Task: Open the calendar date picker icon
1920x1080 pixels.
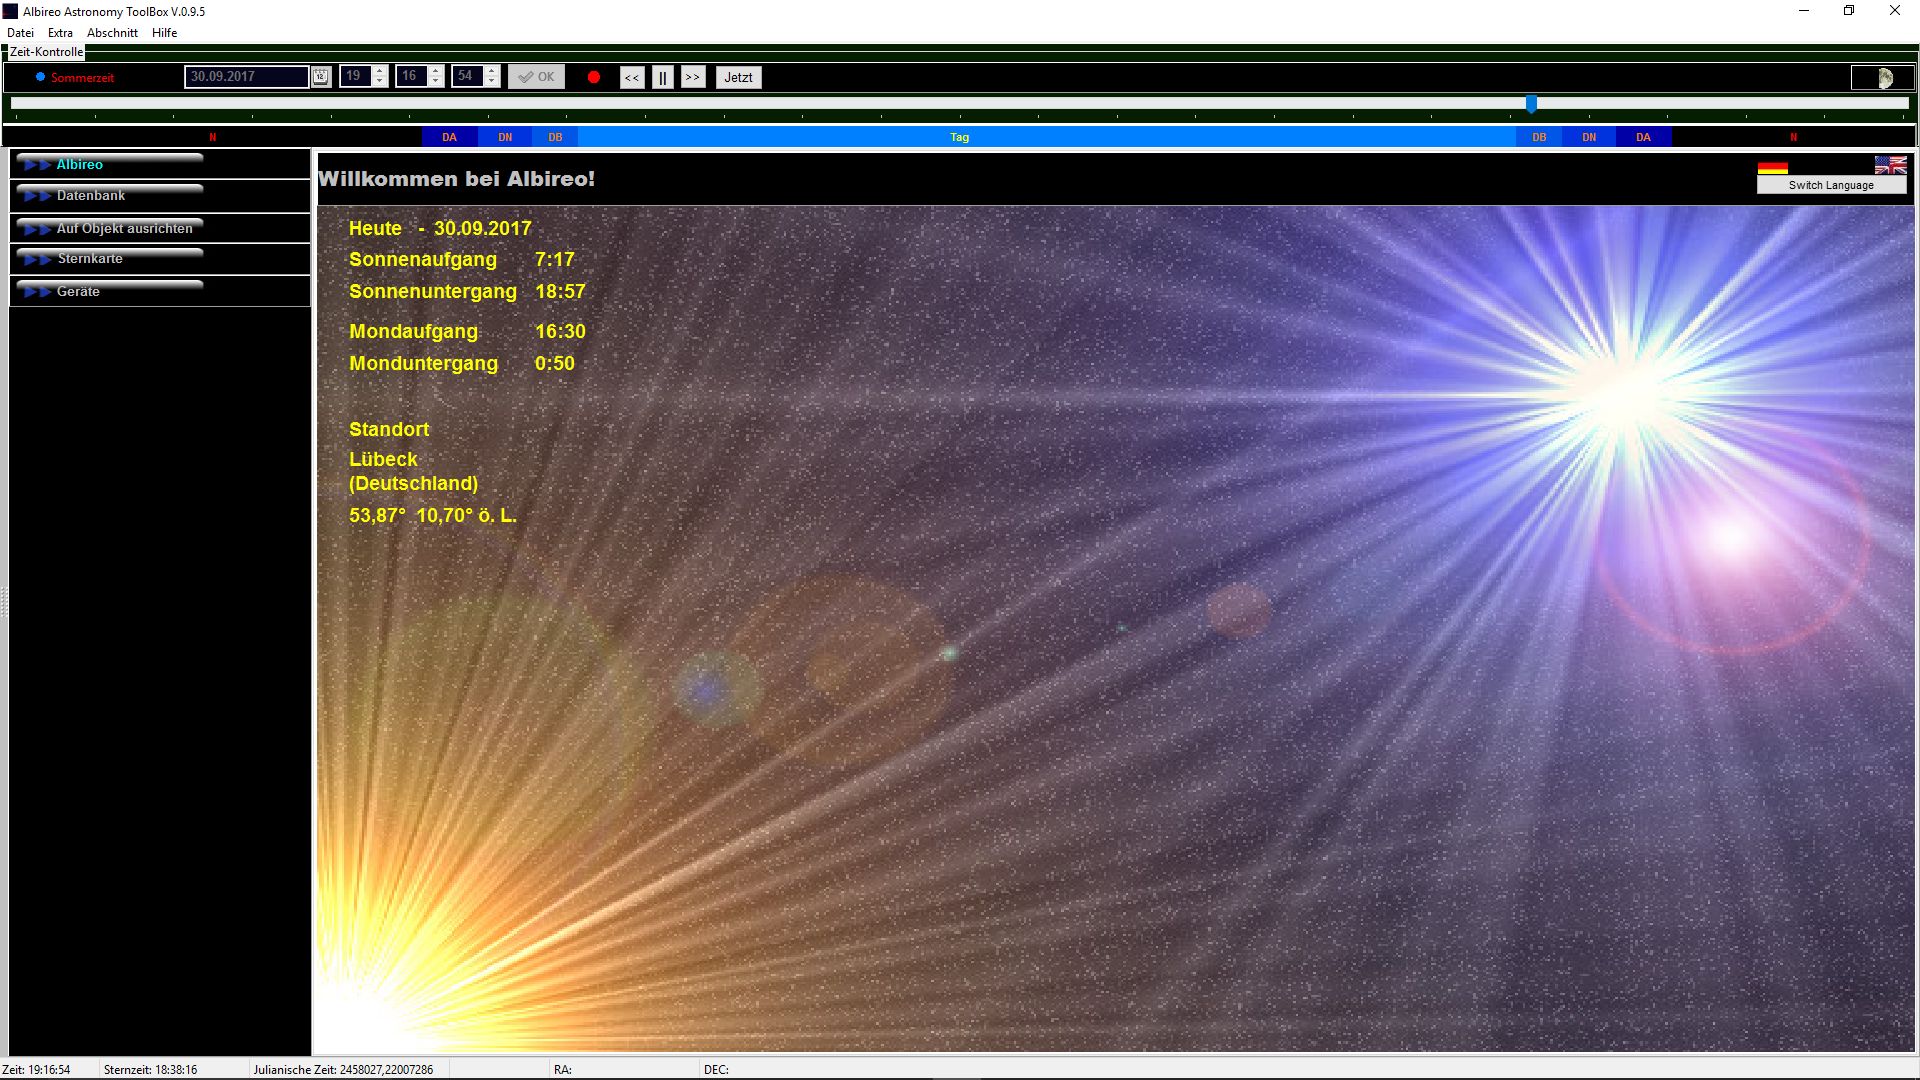Action: (321, 77)
